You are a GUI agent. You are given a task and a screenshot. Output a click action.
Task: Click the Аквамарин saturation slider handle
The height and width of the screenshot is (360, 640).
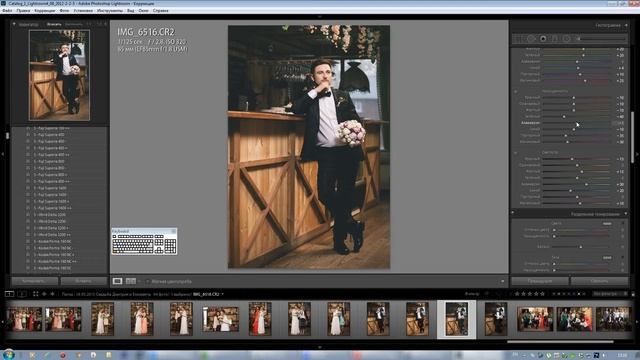tap(576, 123)
